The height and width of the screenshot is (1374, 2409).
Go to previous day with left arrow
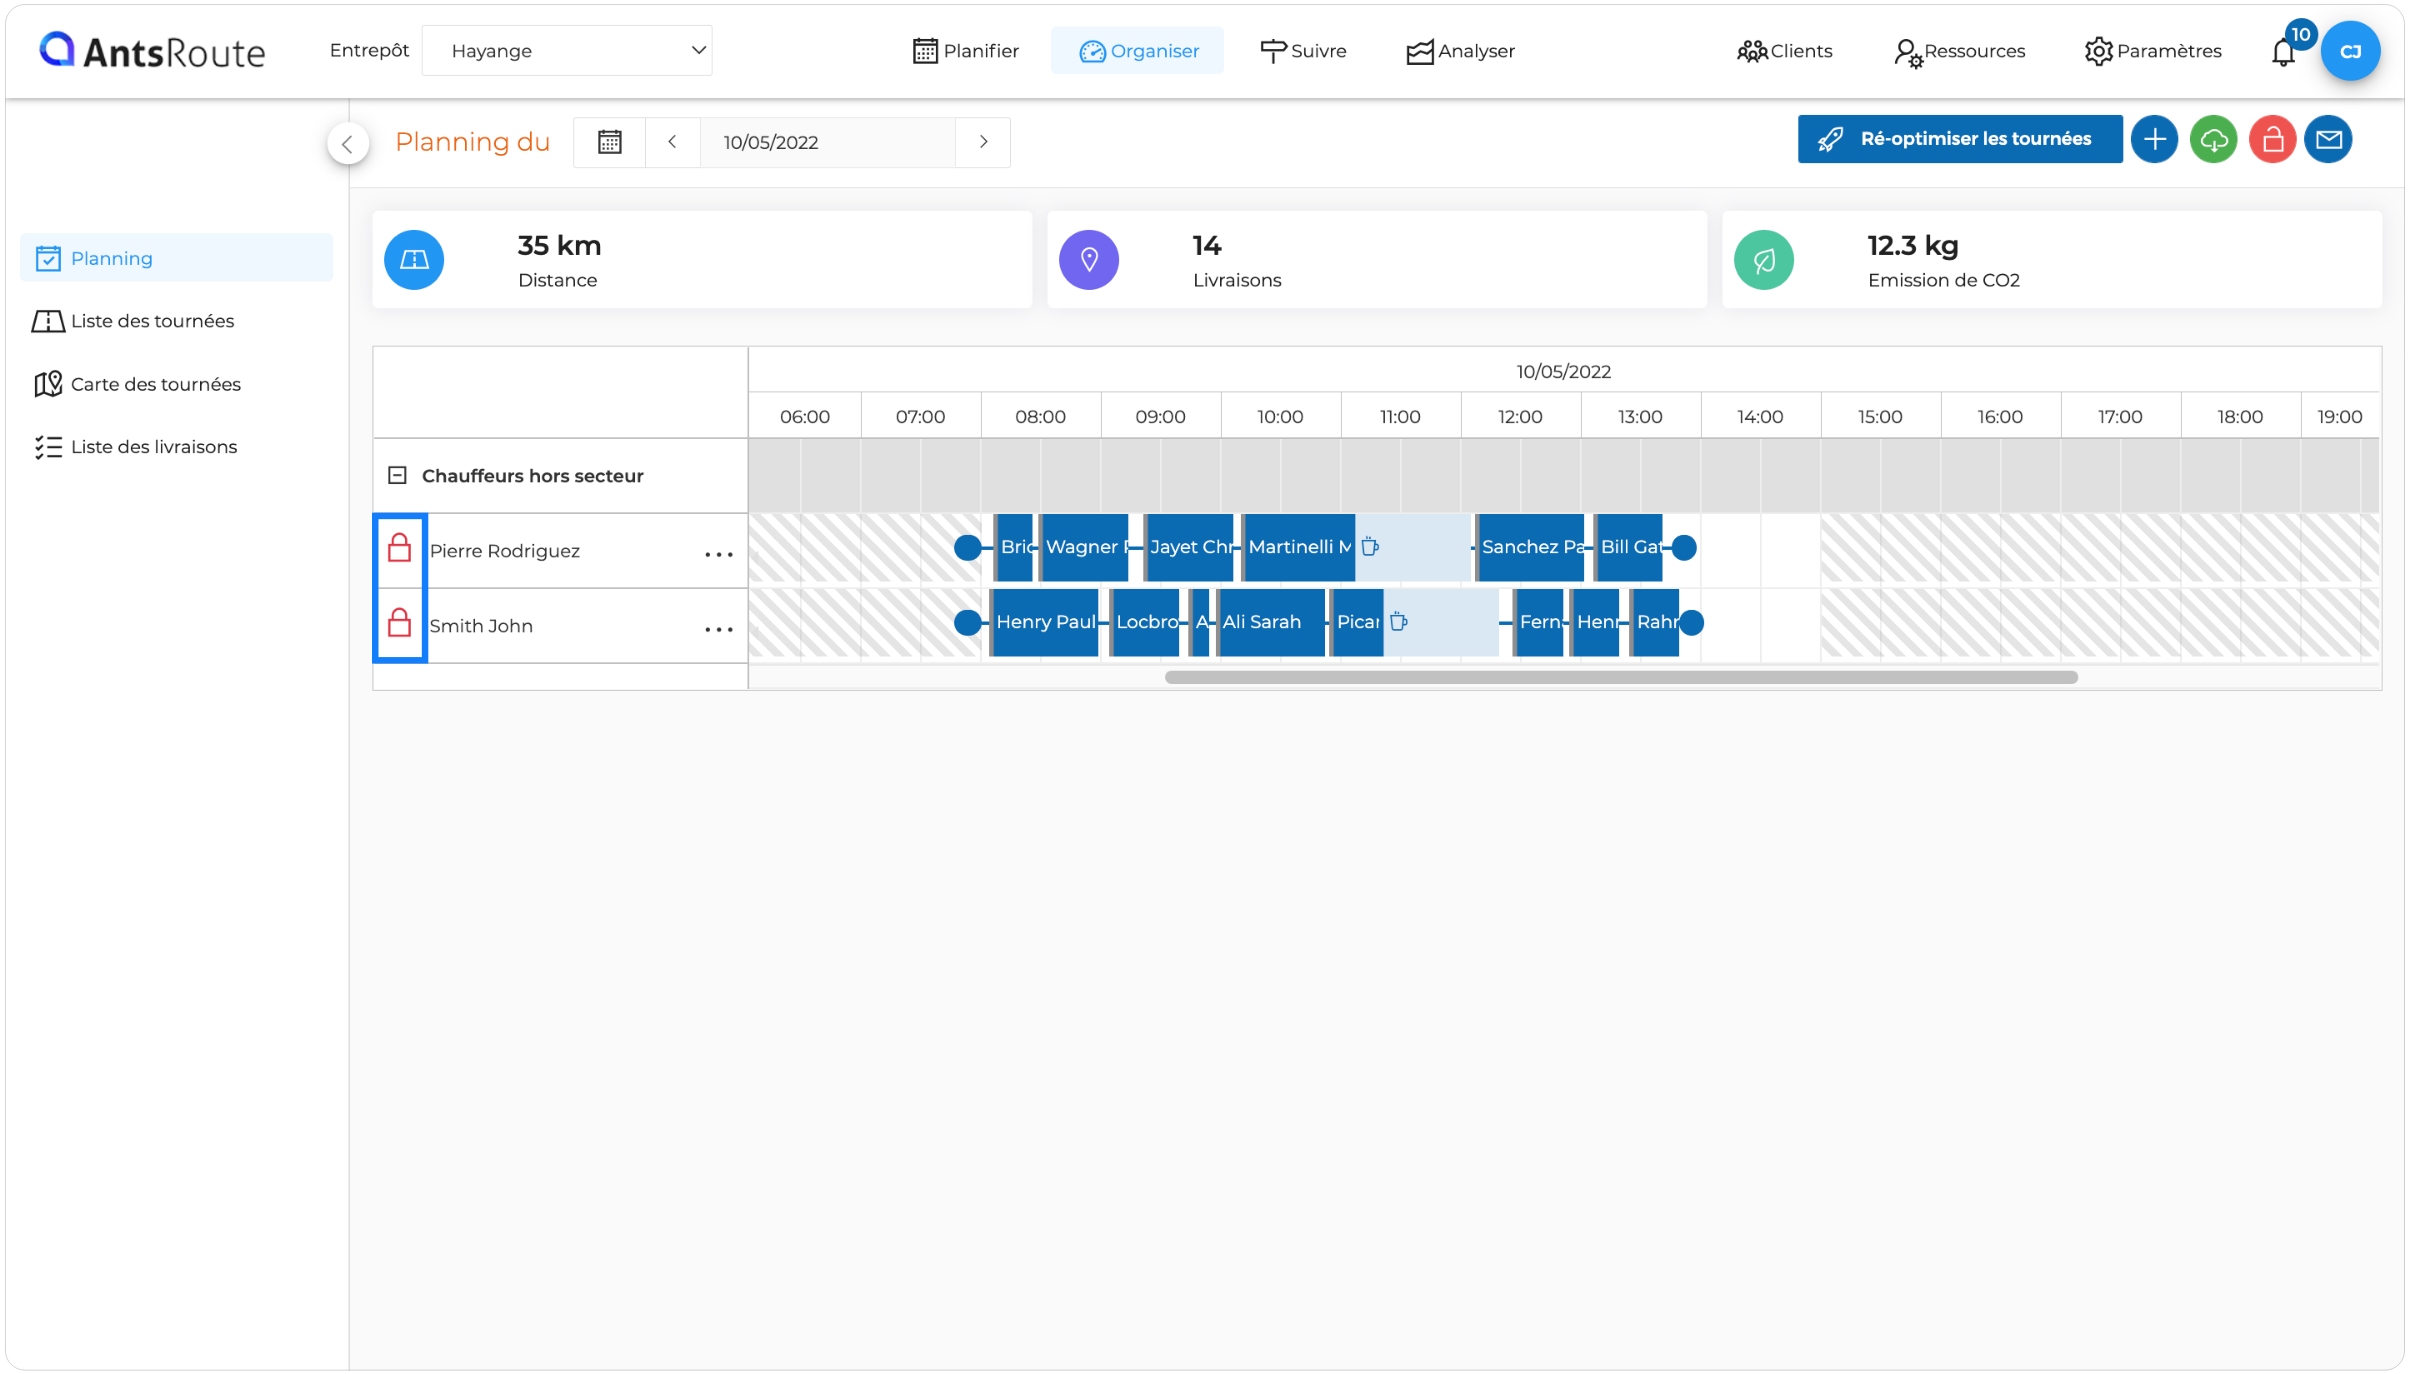pos(672,142)
